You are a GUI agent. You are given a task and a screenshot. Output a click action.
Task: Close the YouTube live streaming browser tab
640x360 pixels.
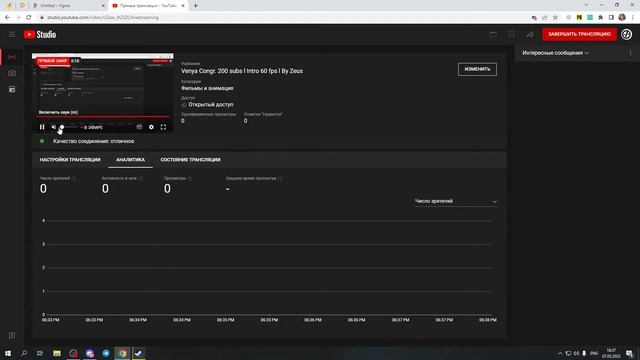[x=183, y=6]
